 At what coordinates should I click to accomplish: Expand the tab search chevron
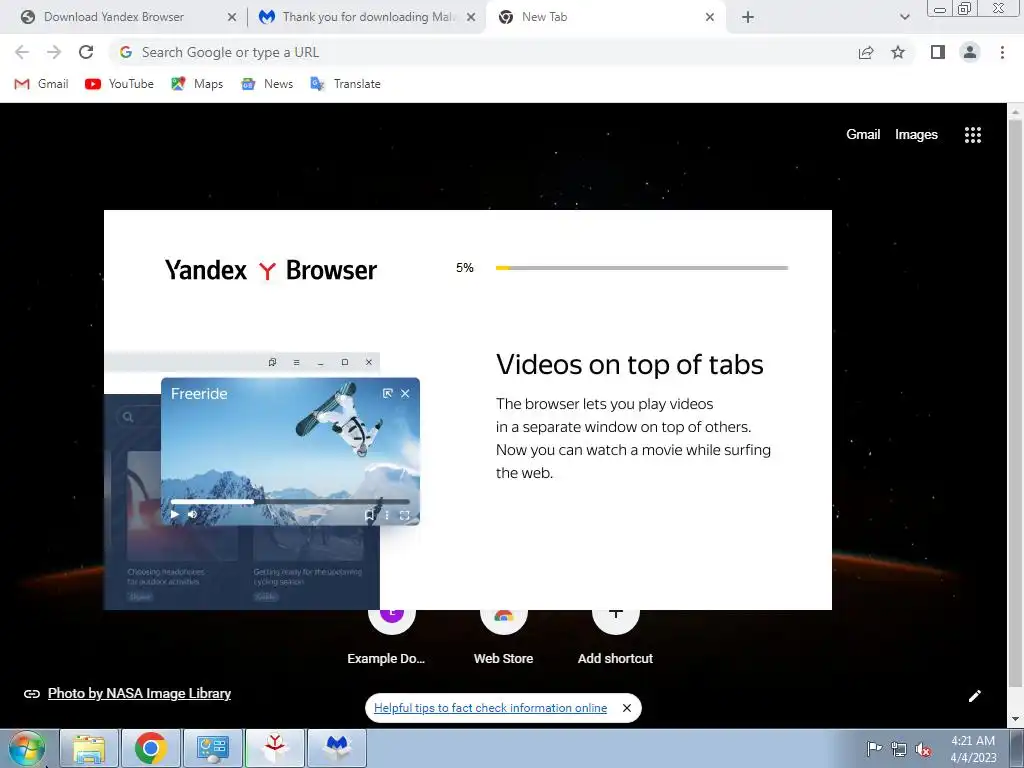tap(904, 17)
